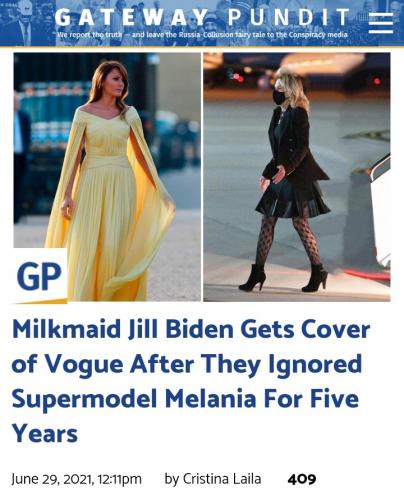Open the left photo with the yellow gown
This screenshot has width=404, height=500.
[x=107, y=177]
